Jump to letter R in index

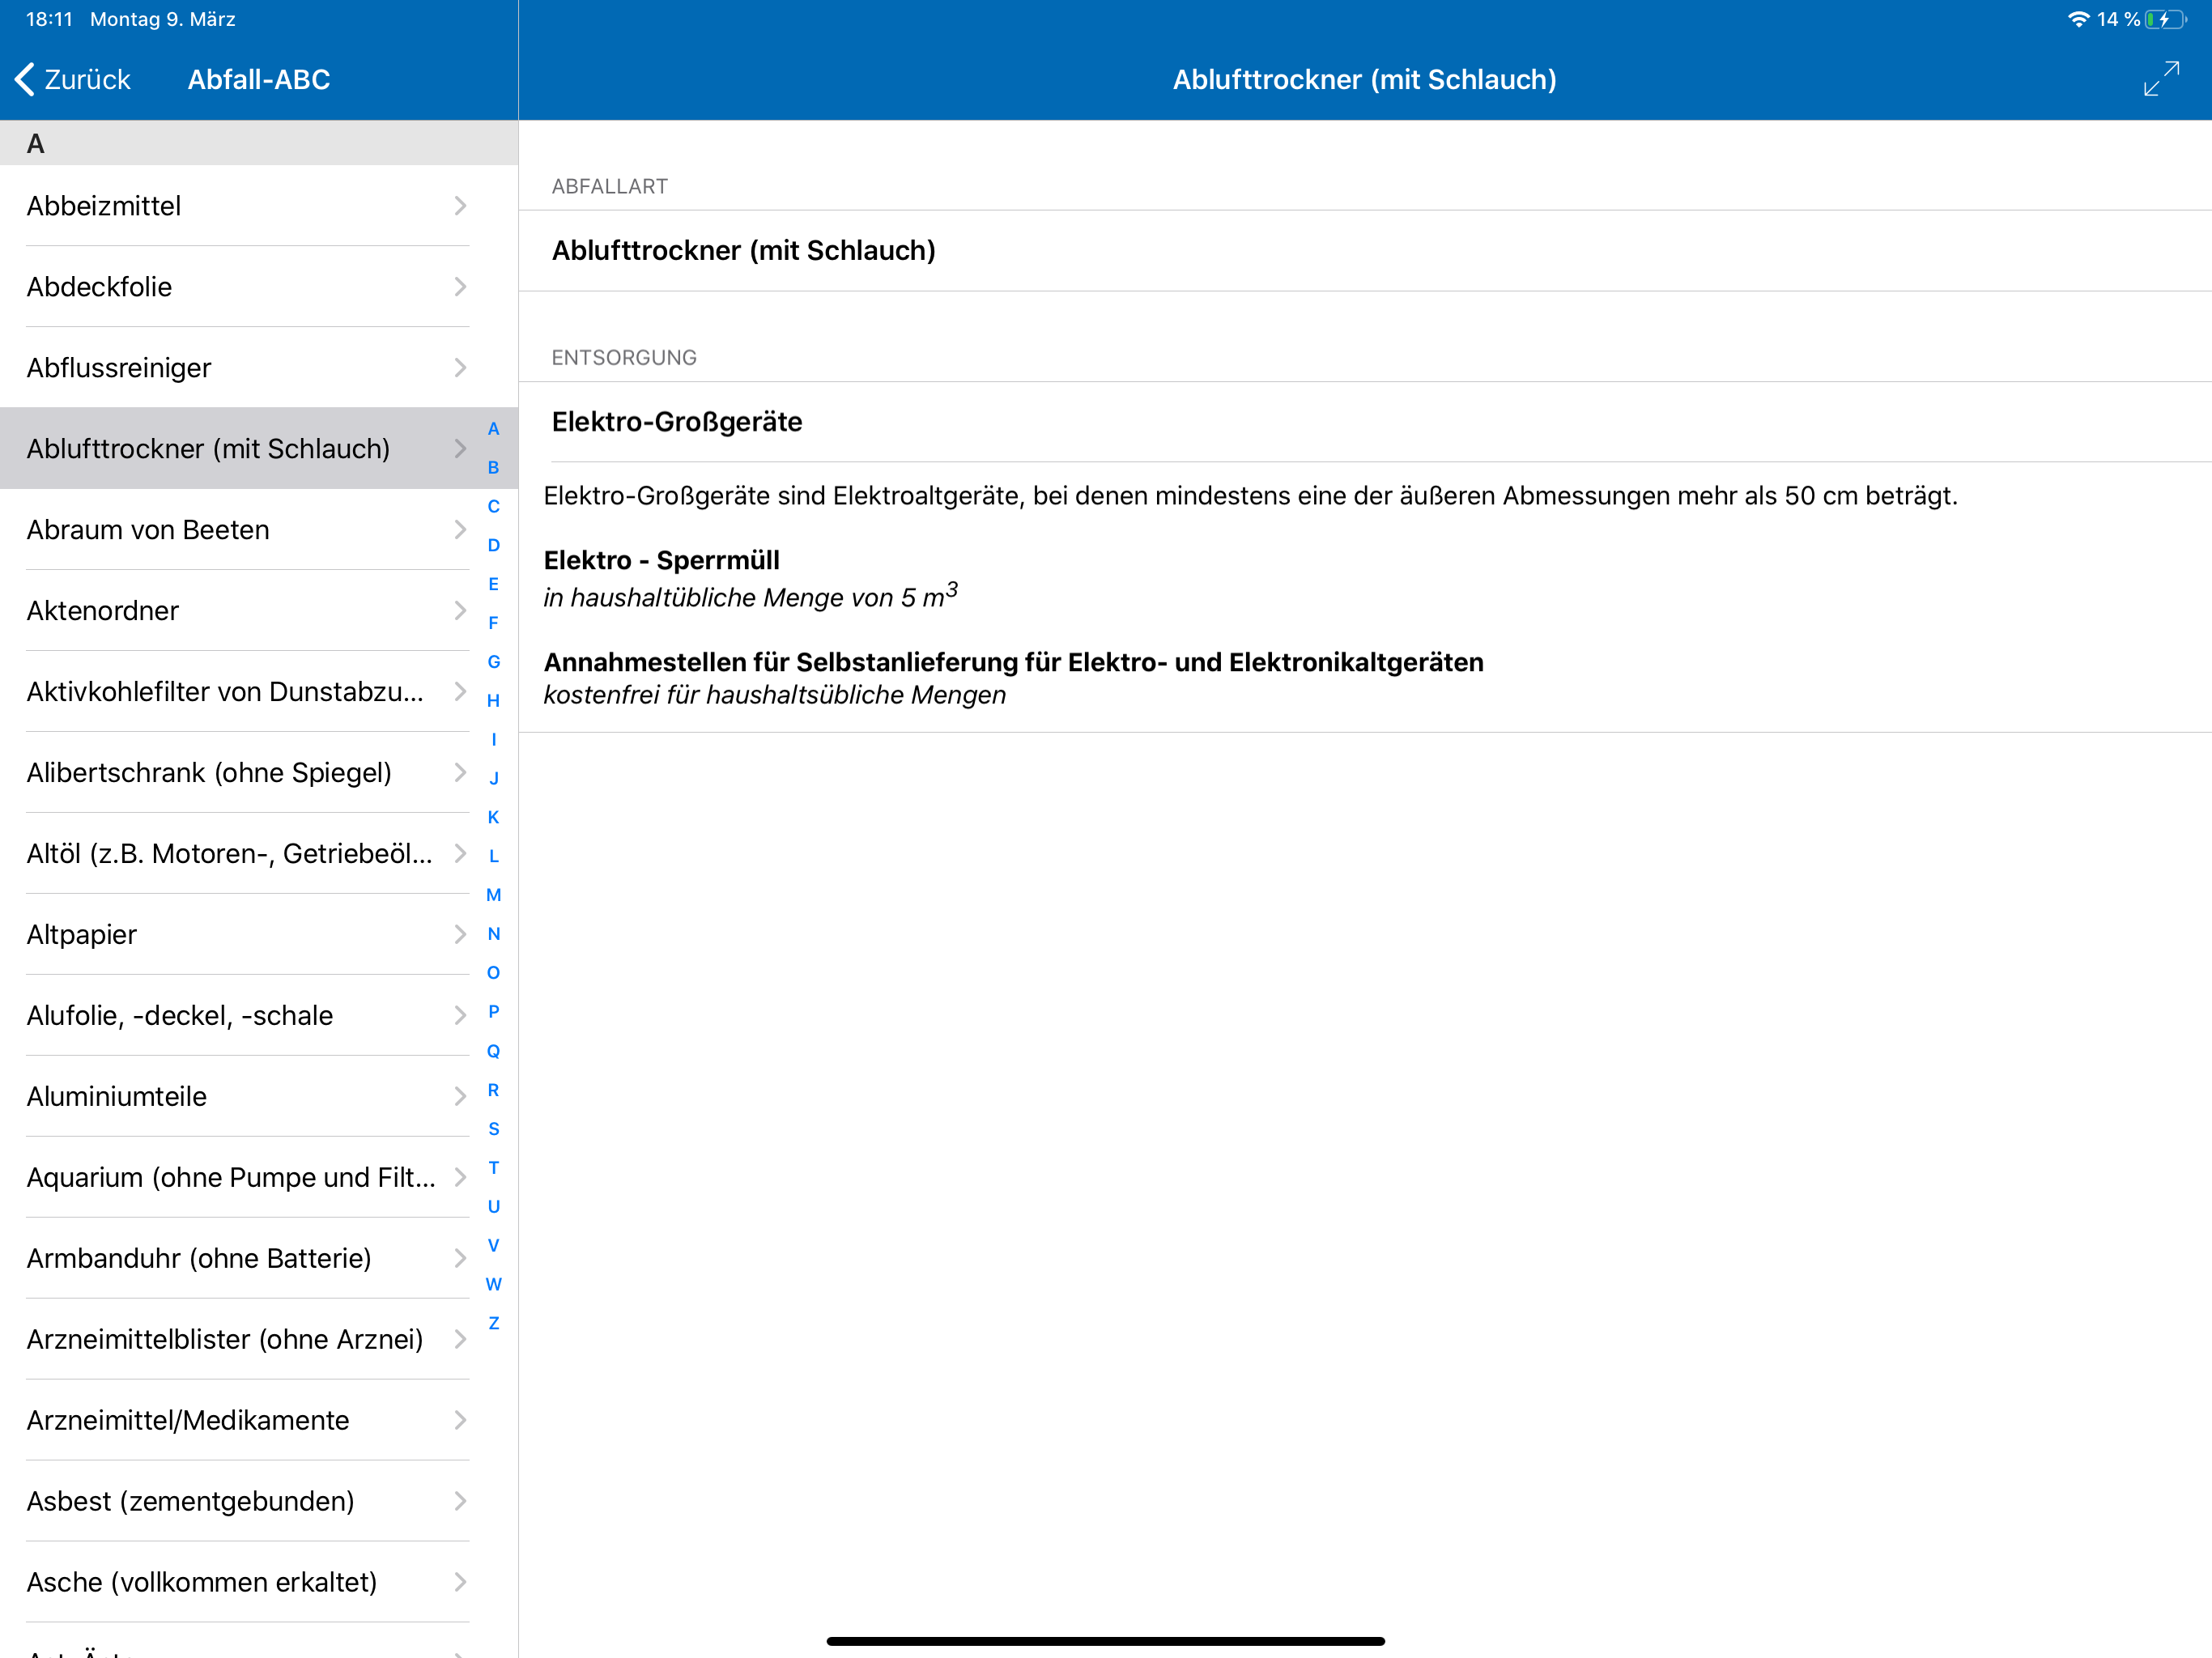[493, 1090]
